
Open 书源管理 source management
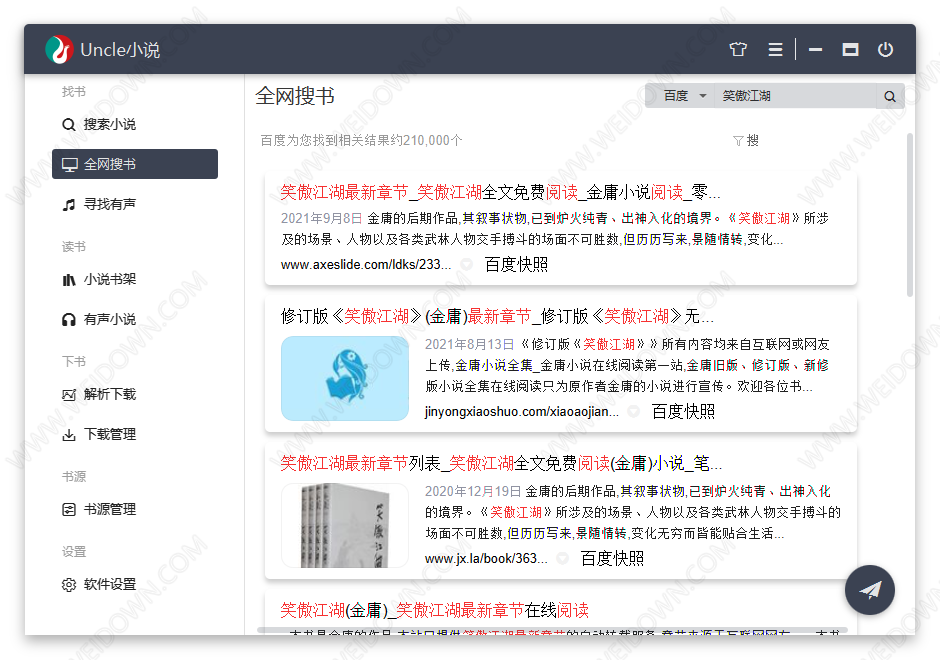coord(135,510)
